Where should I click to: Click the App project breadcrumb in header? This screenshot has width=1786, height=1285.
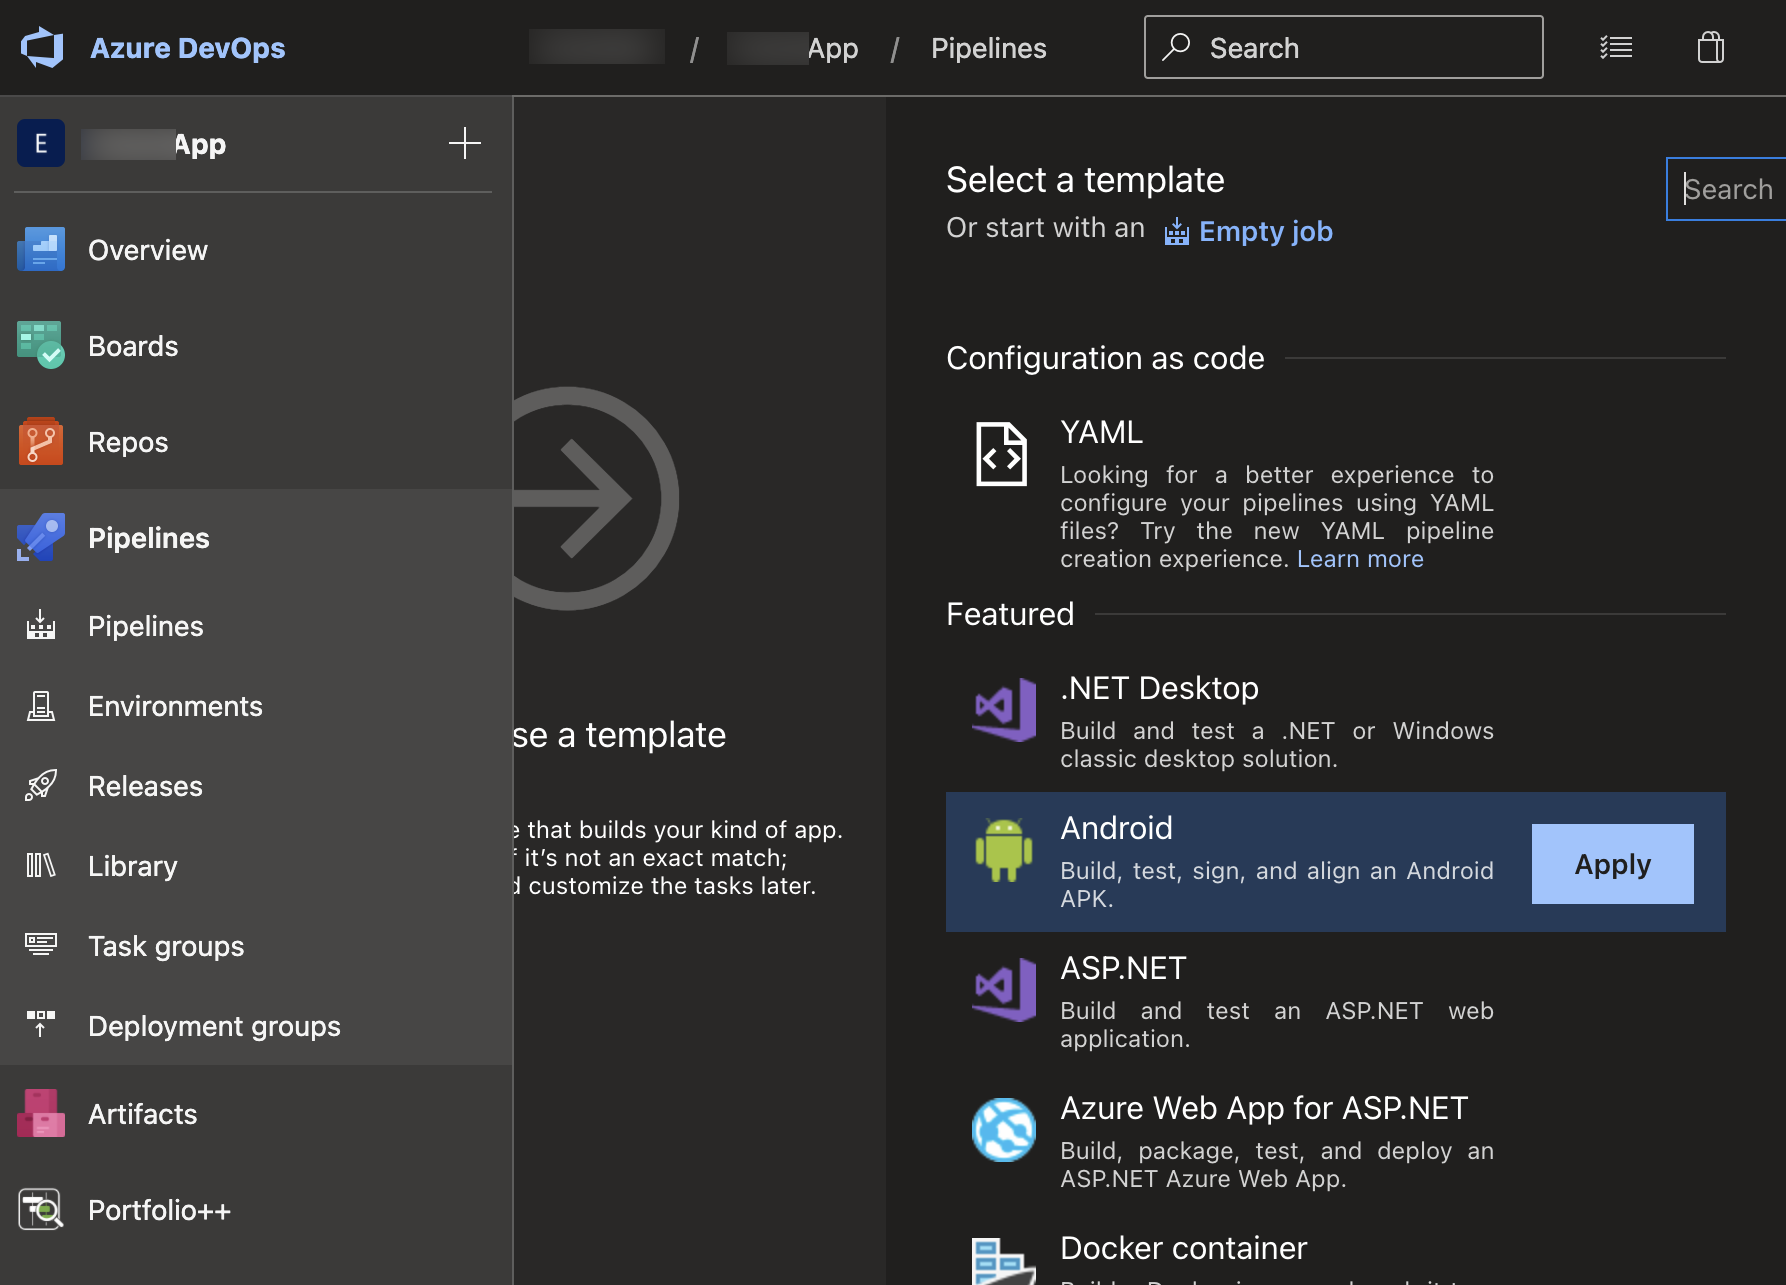coord(793,48)
